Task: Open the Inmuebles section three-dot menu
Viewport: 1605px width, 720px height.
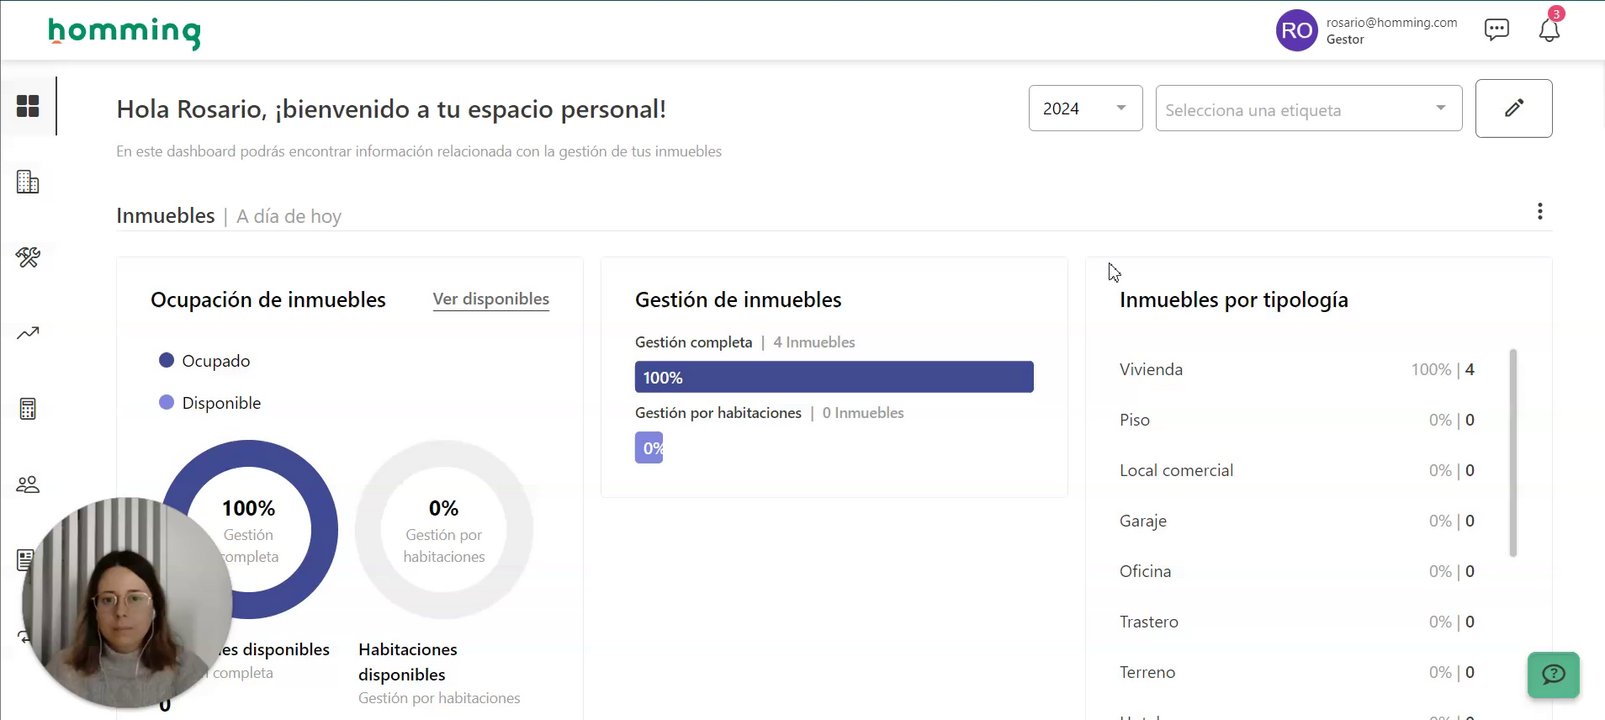Action: (1540, 212)
